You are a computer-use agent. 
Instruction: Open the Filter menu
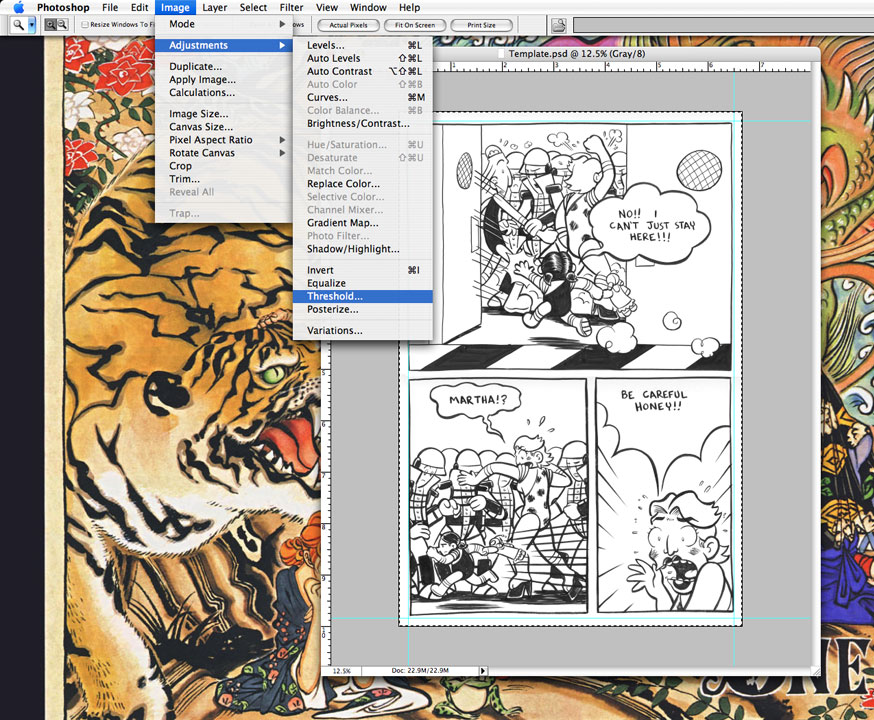[291, 7]
